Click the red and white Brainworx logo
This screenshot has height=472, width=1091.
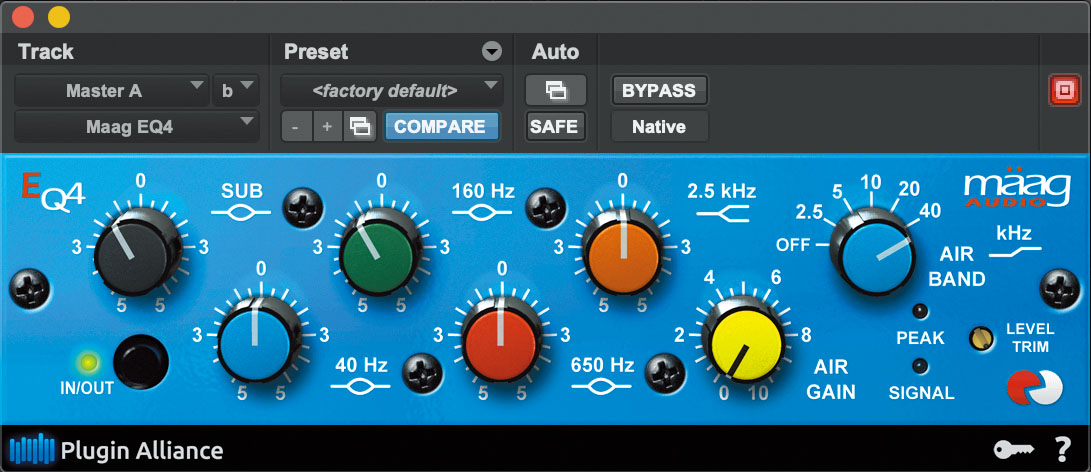pos(1034,388)
